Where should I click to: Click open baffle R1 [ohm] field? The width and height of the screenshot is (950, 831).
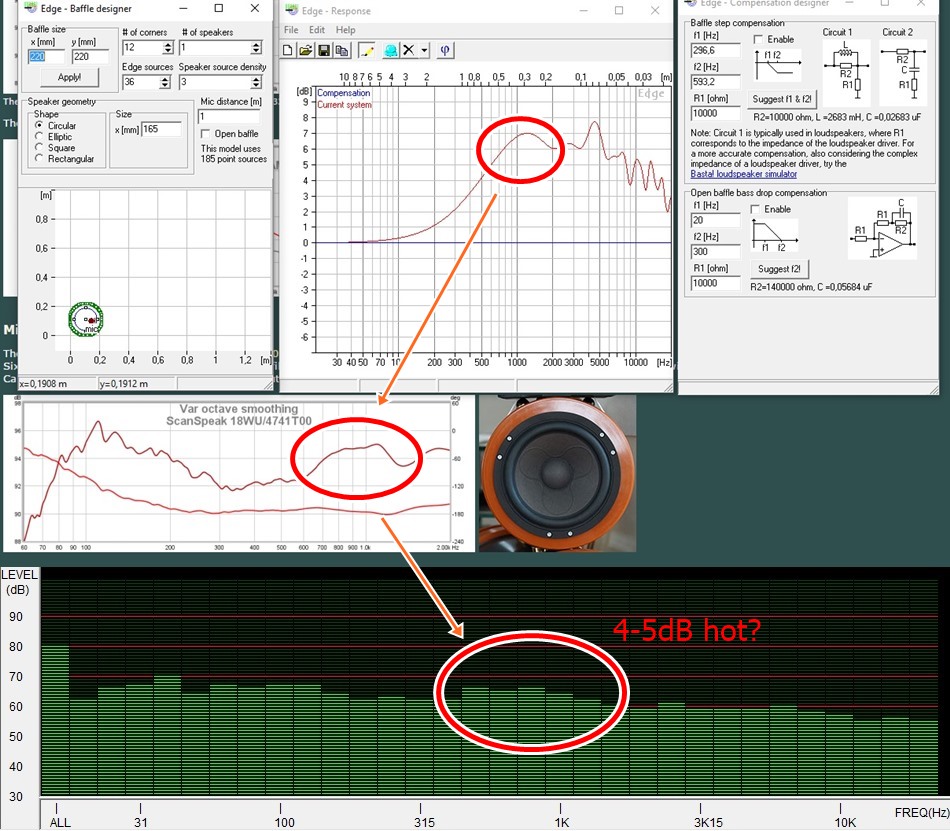tap(716, 283)
